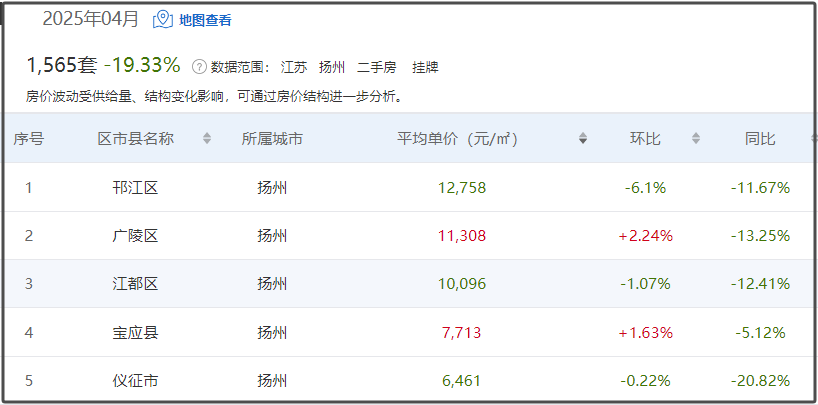This screenshot has width=818, height=405.
Task: Click the price 6,461 cell
Action: click(462, 381)
